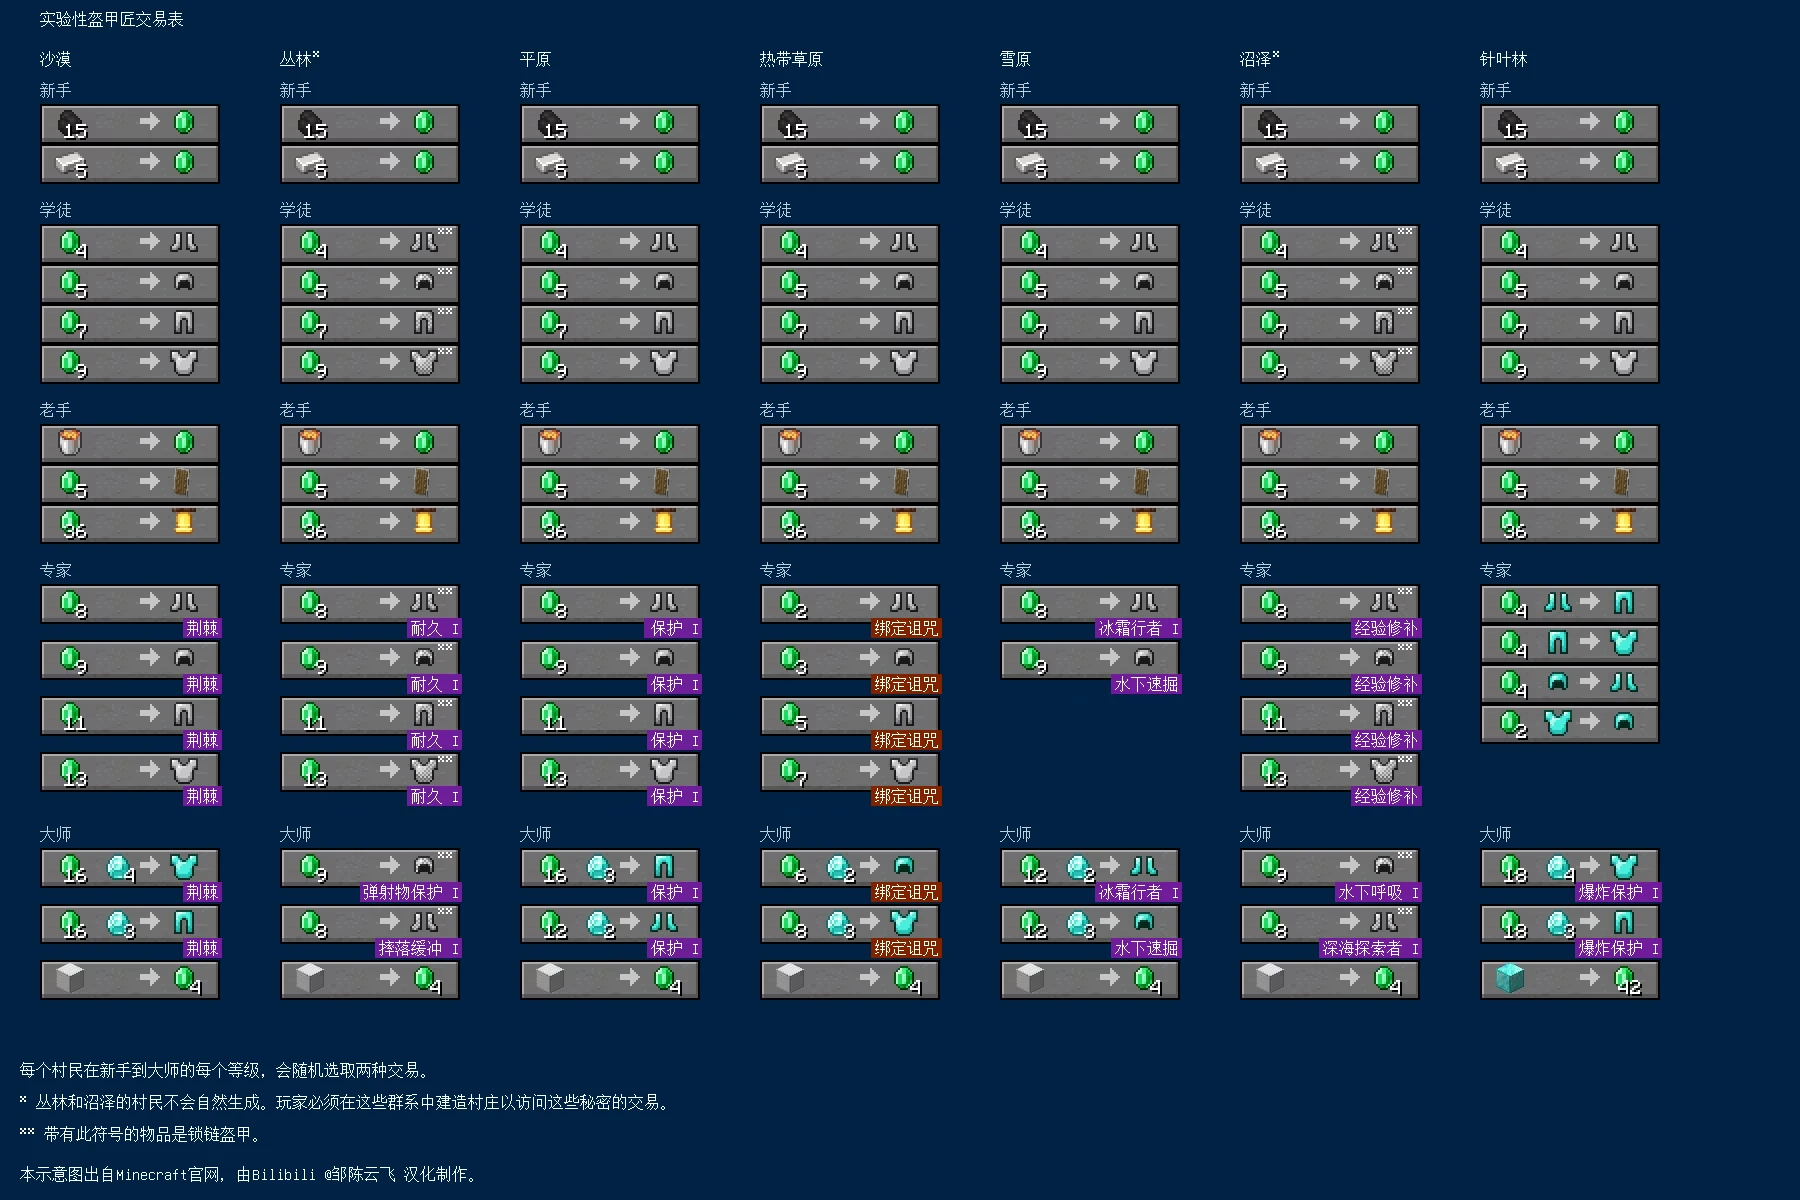
Task: Pick the diamond leggings icon in 沙漠 大师
Action: (x=184, y=922)
